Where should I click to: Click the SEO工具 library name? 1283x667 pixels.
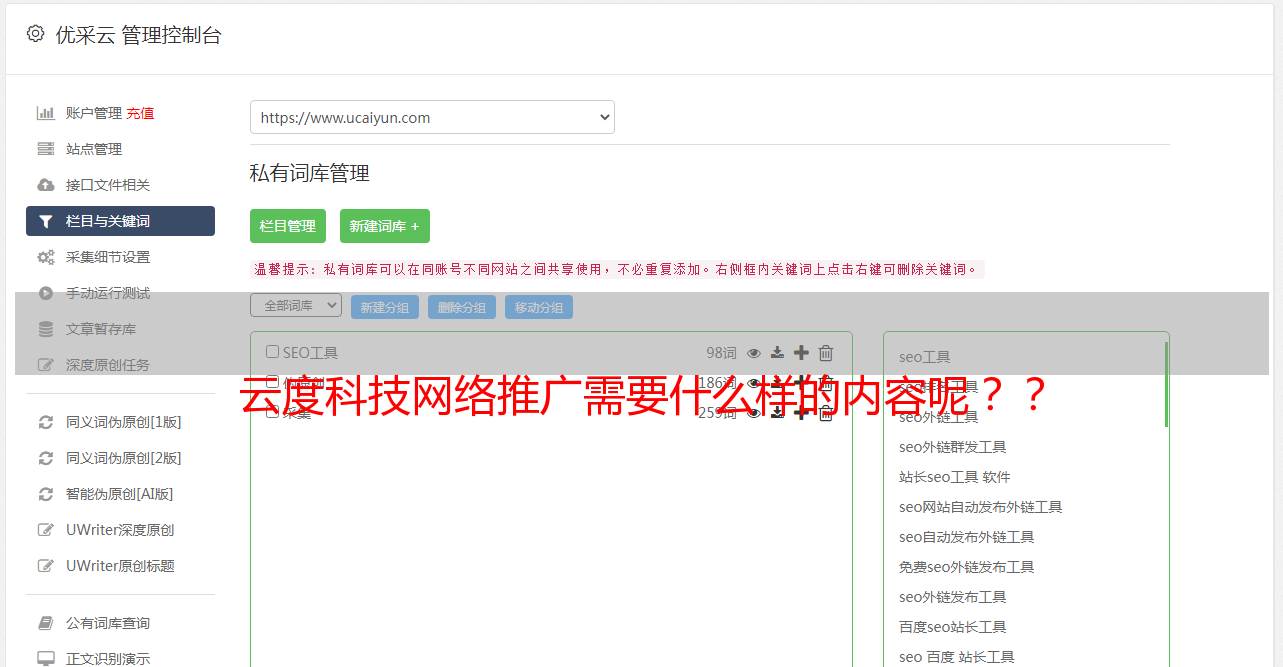311,352
